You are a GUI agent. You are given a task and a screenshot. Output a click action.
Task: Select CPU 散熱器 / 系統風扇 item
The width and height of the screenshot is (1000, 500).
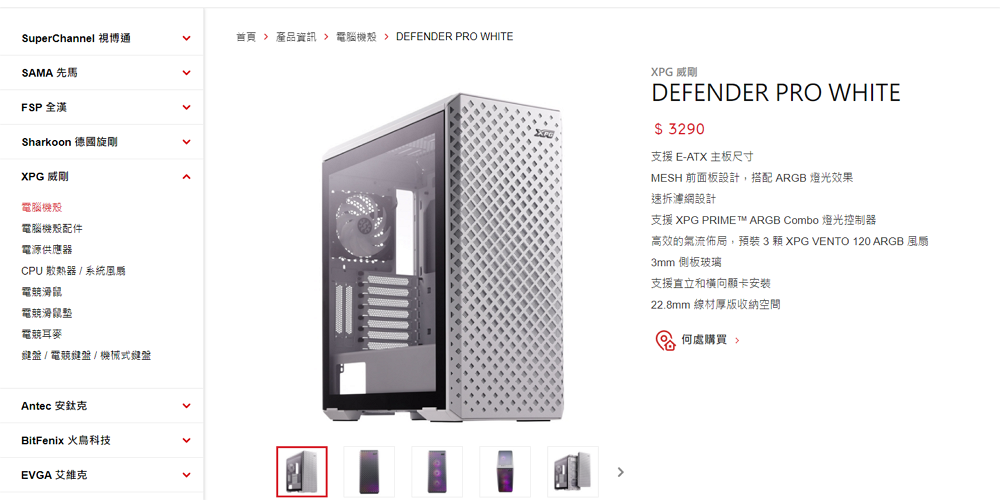pos(73,270)
